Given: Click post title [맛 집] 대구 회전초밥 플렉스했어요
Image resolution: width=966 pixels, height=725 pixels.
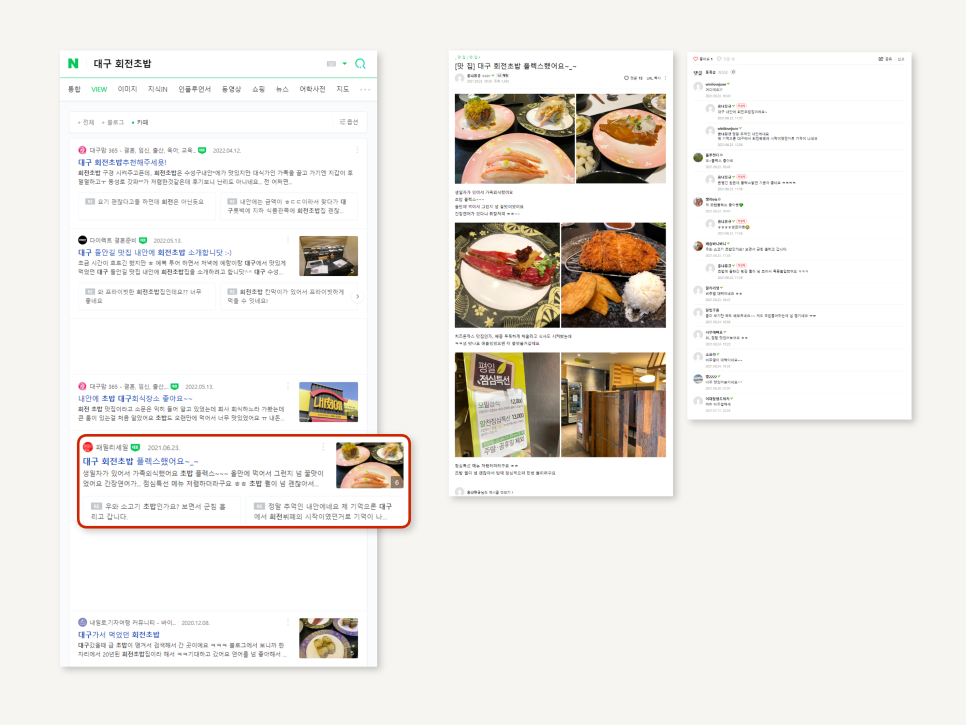Looking at the screenshot, I should pos(516,66).
